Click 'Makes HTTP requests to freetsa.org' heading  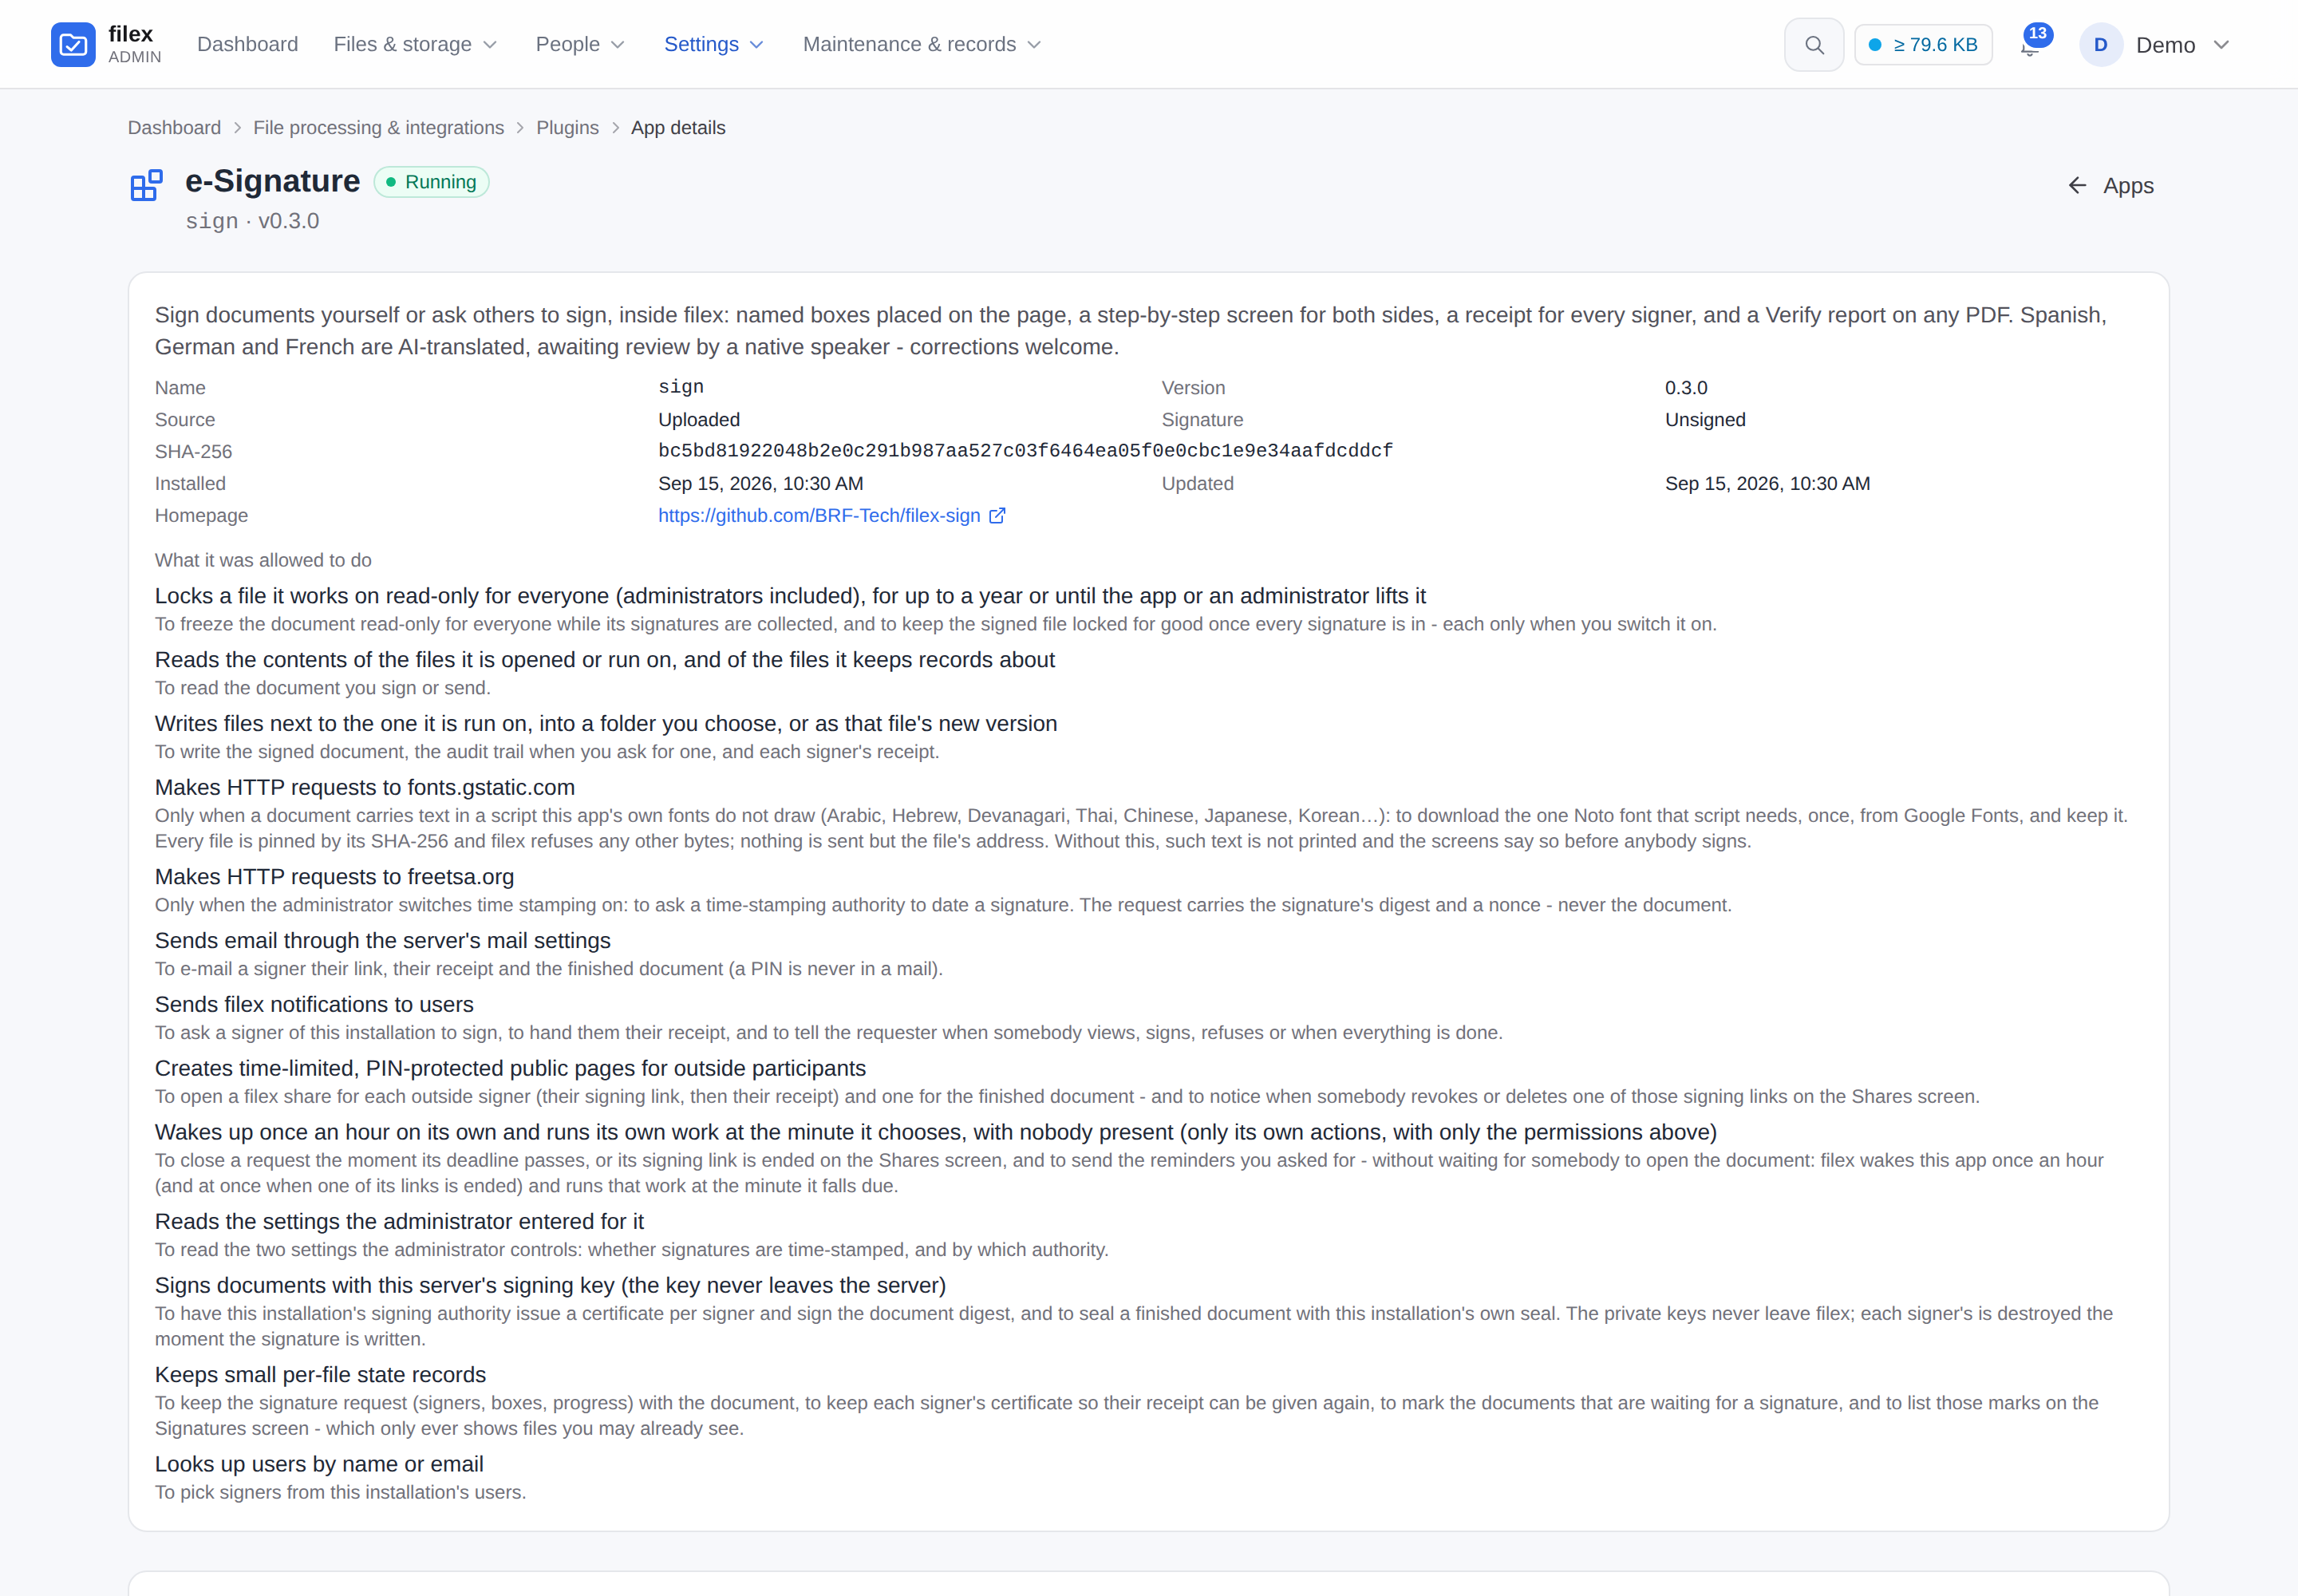(334, 877)
